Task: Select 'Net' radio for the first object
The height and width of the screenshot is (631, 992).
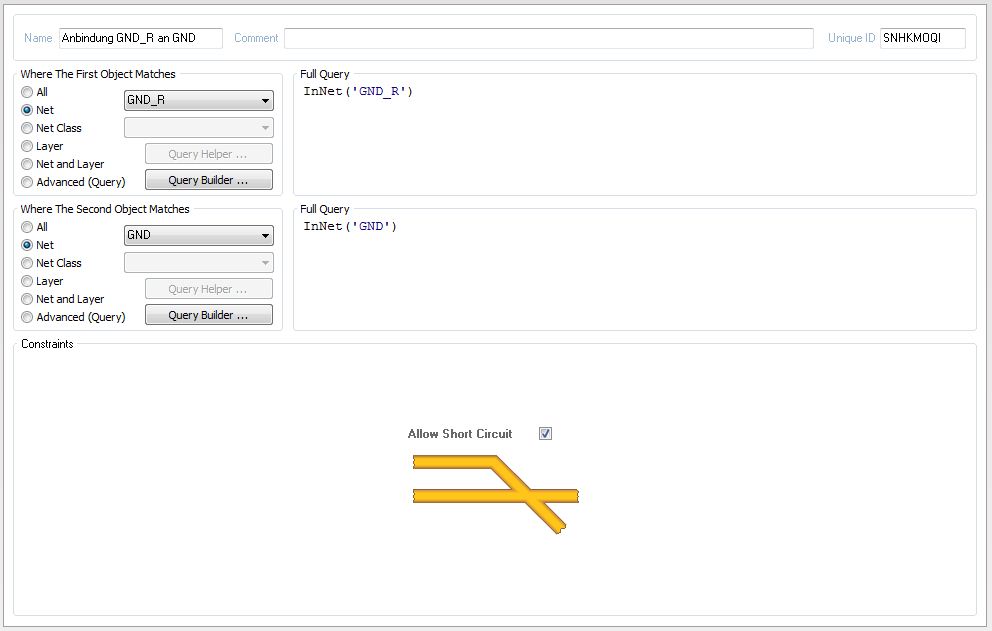Action: [27, 110]
